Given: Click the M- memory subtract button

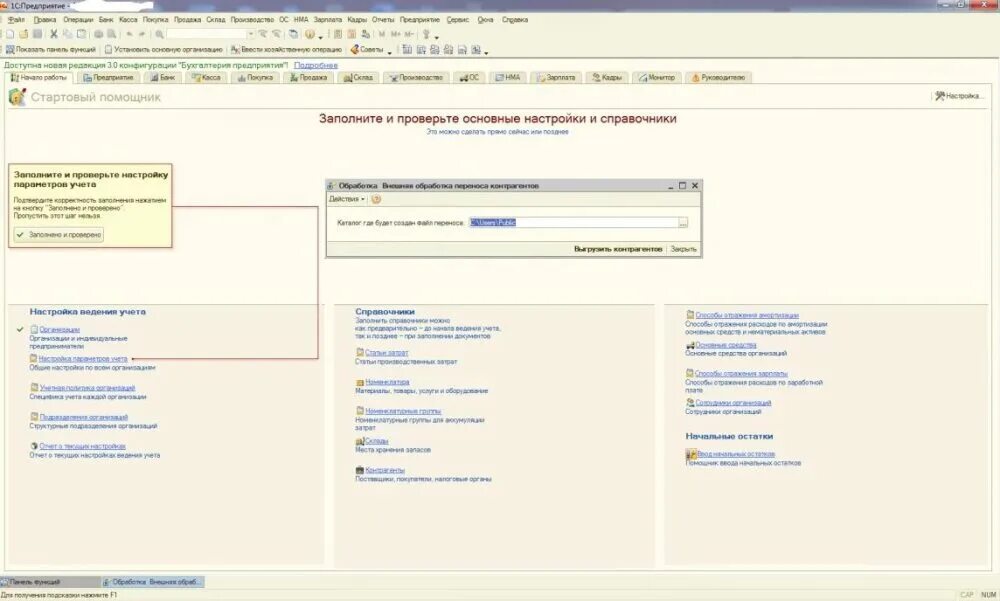Looking at the screenshot, I should click(409, 34).
